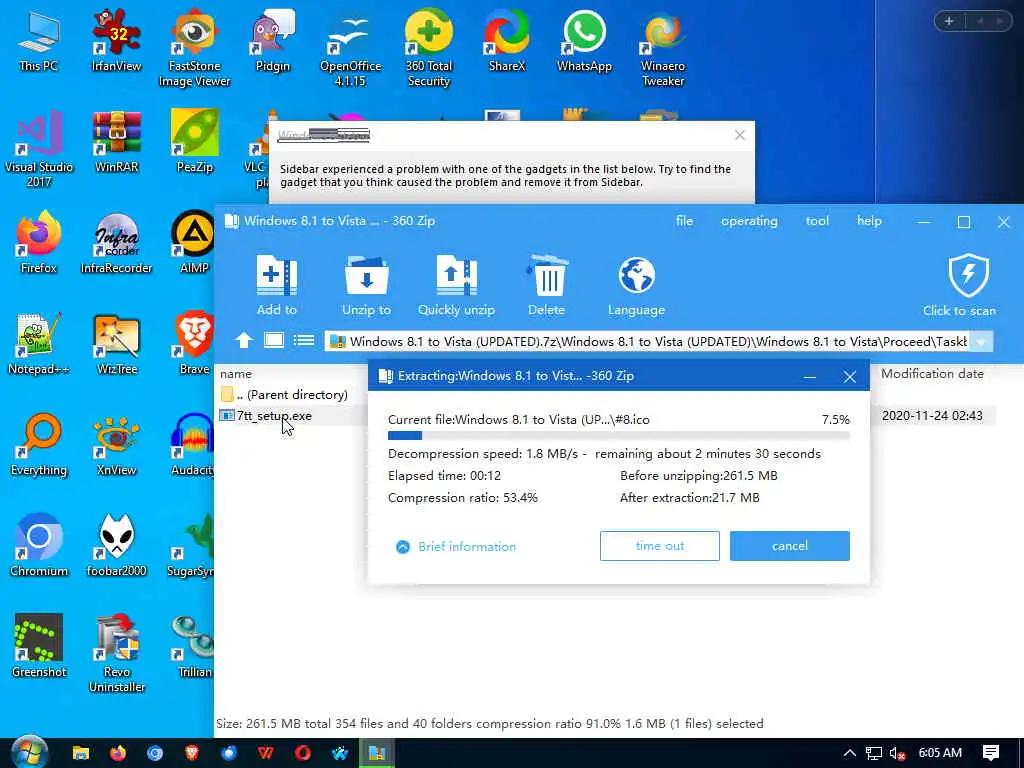Open This PC desktop icon

pyautogui.click(x=38, y=42)
